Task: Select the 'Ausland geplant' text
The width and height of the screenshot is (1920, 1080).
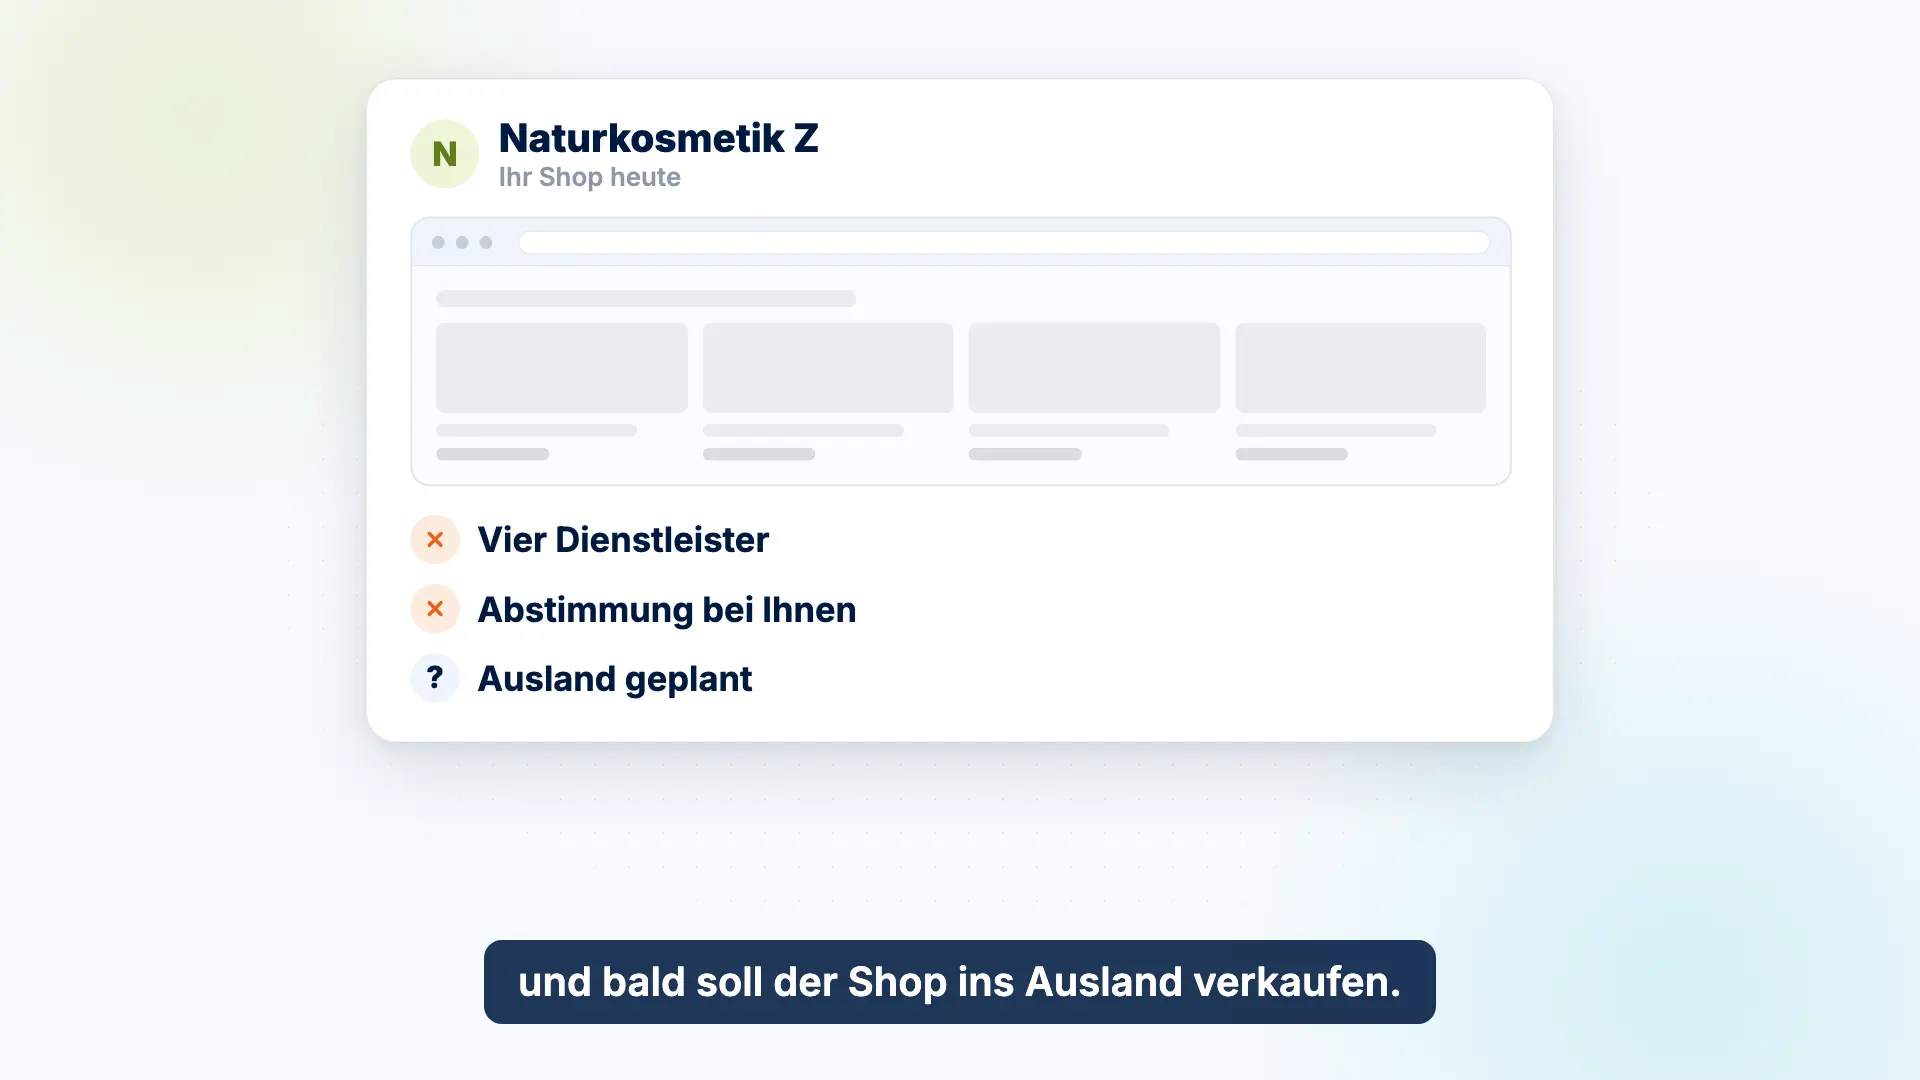Action: 615,679
